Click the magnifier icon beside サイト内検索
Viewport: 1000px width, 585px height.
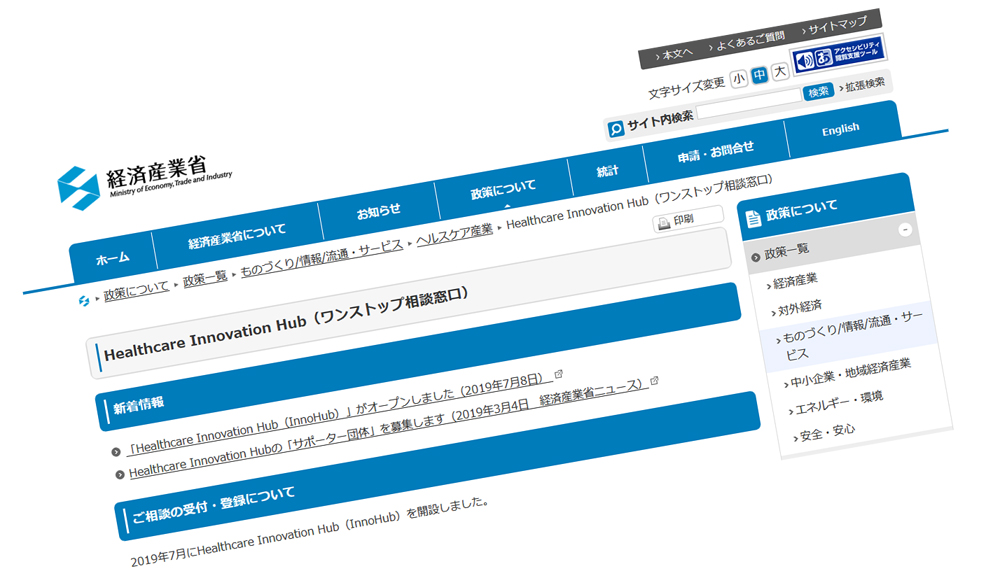616,127
